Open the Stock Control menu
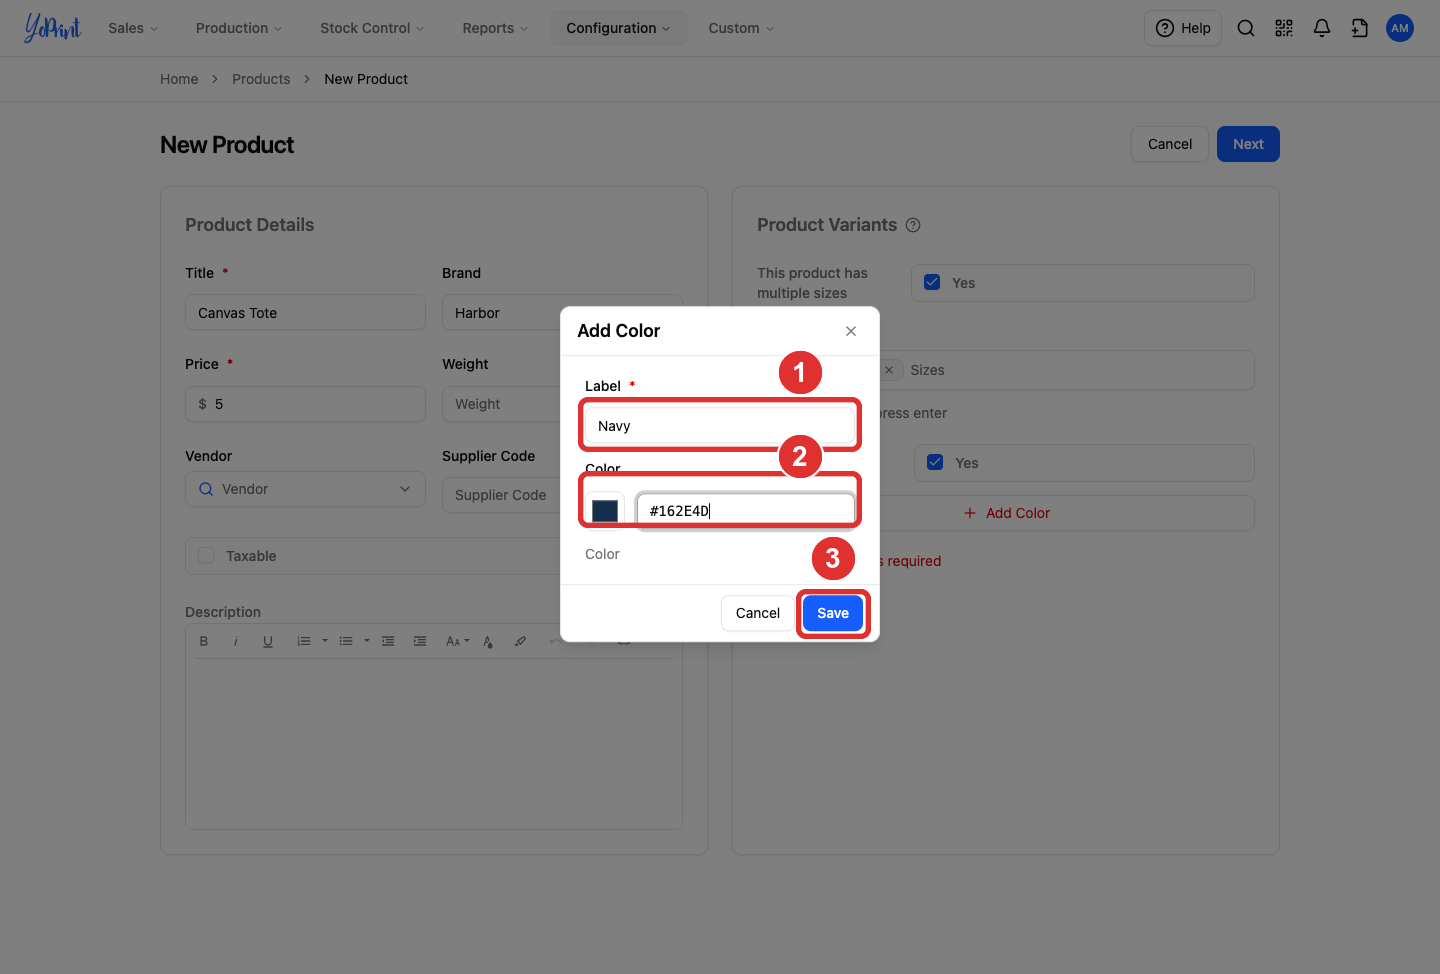This screenshot has width=1440, height=974. 372,28
